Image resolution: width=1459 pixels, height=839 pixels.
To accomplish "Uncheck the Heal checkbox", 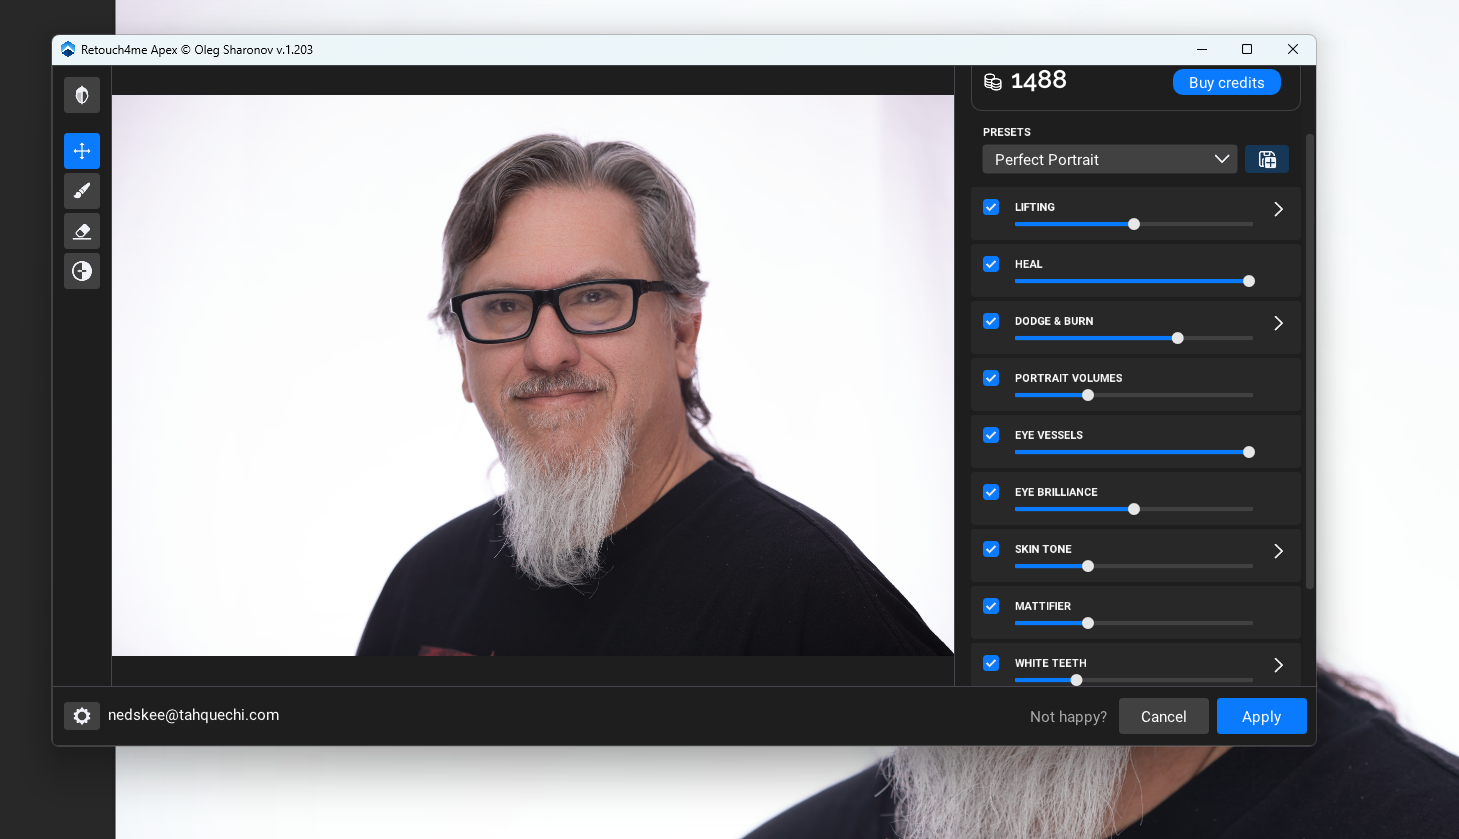I will point(991,264).
